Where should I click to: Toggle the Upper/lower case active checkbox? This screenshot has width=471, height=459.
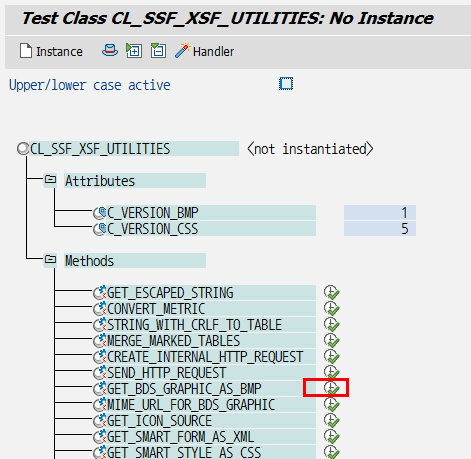(x=286, y=84)
